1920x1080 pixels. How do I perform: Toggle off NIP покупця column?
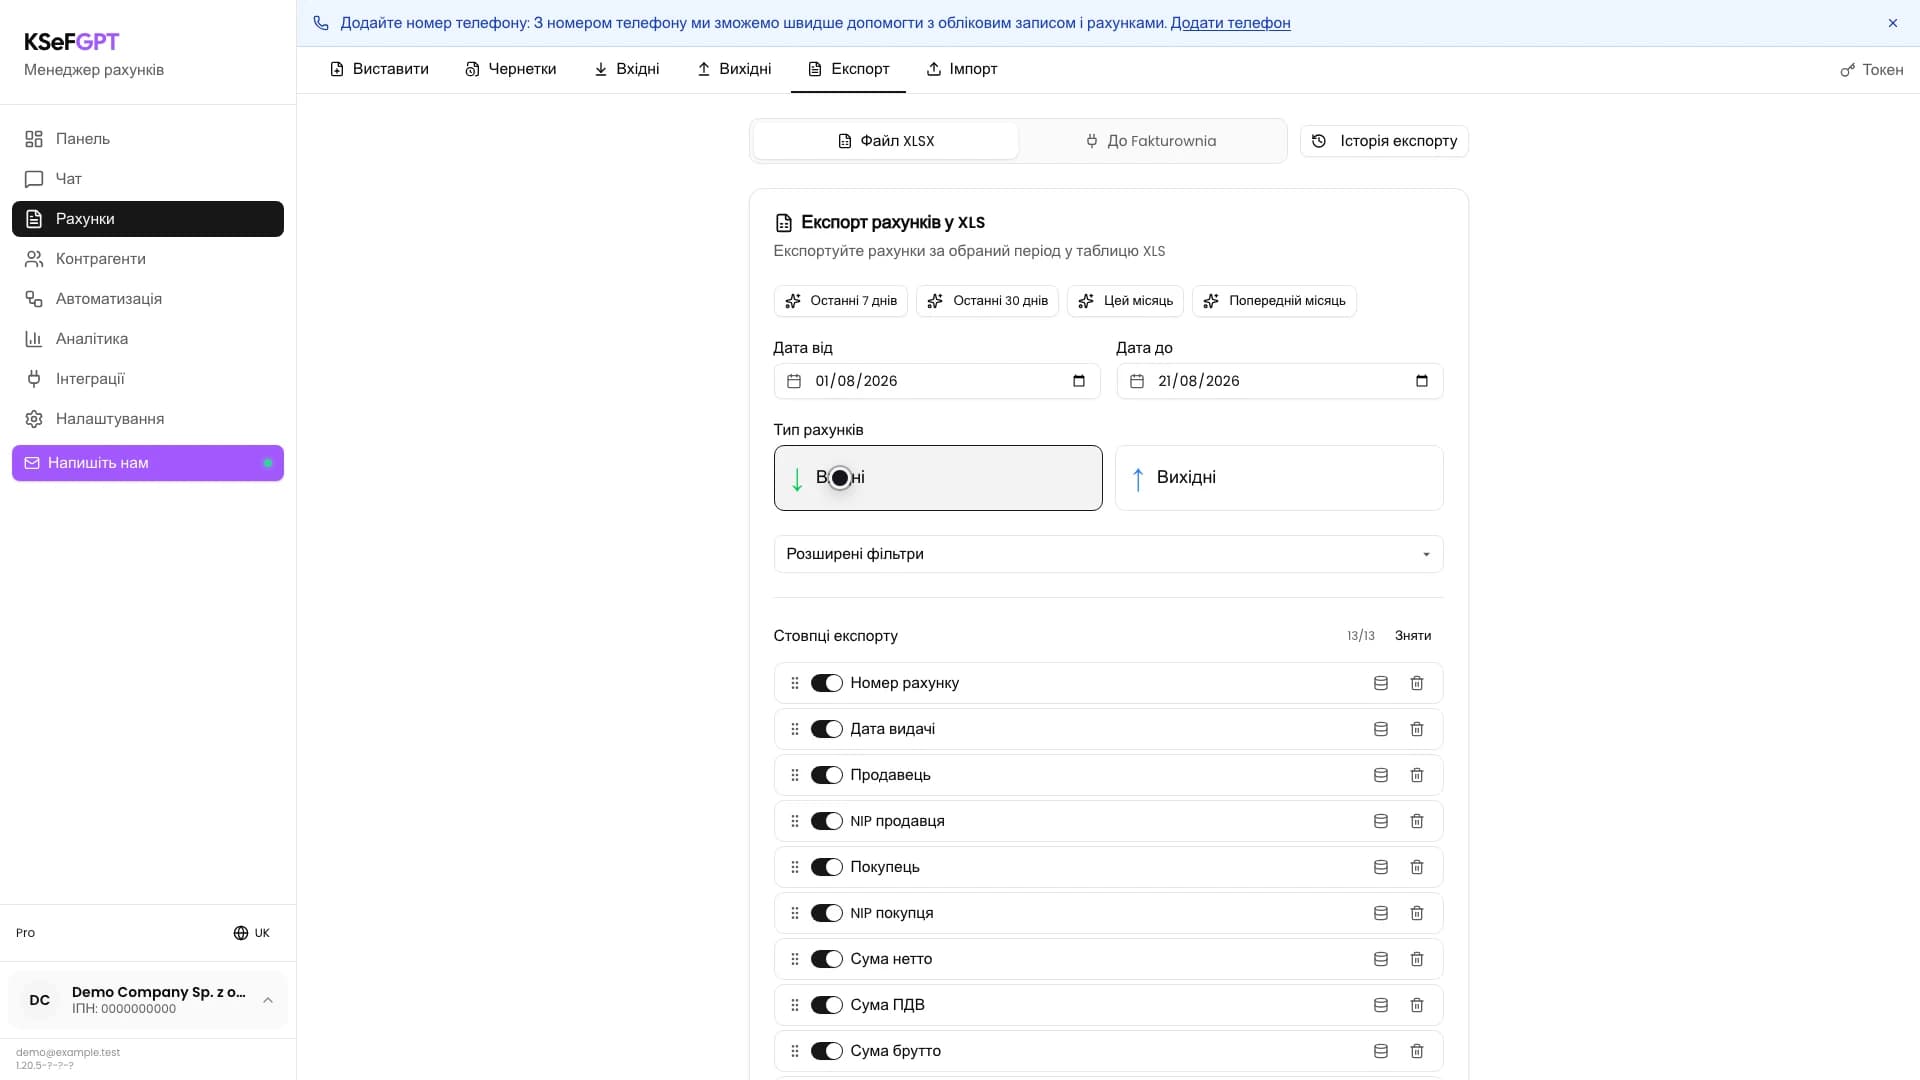point(827,913)
